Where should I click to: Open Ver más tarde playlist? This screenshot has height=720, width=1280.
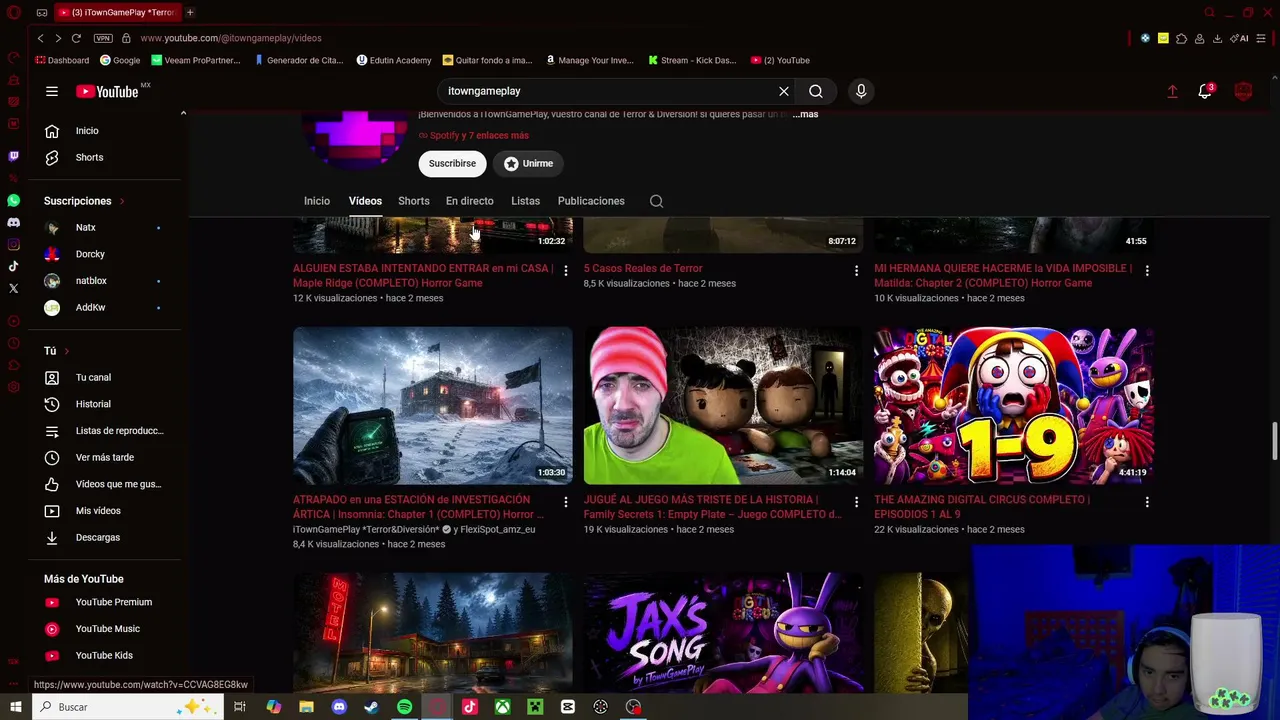[x=104, y=457]
